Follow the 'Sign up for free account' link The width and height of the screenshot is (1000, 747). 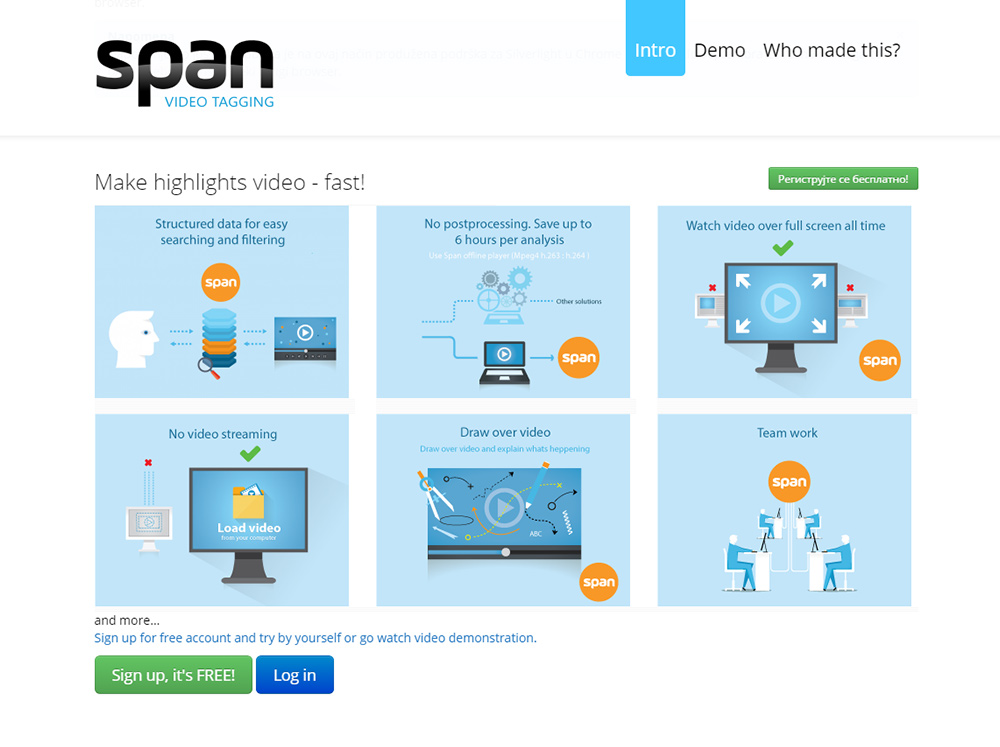[x=316, y=638]
